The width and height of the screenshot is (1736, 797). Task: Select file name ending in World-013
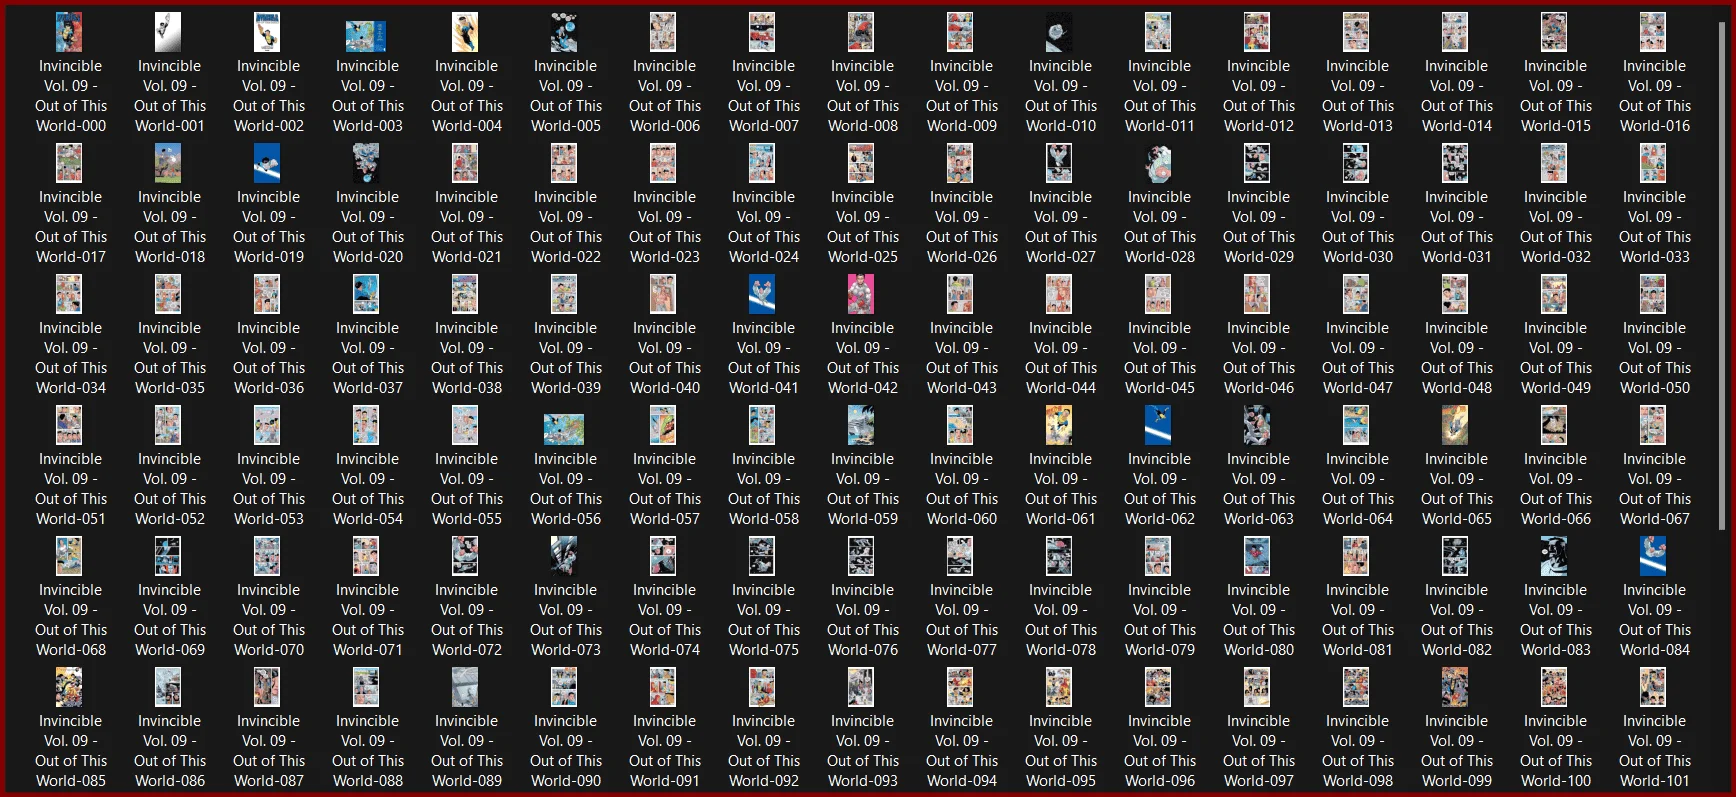(1358, 96)
